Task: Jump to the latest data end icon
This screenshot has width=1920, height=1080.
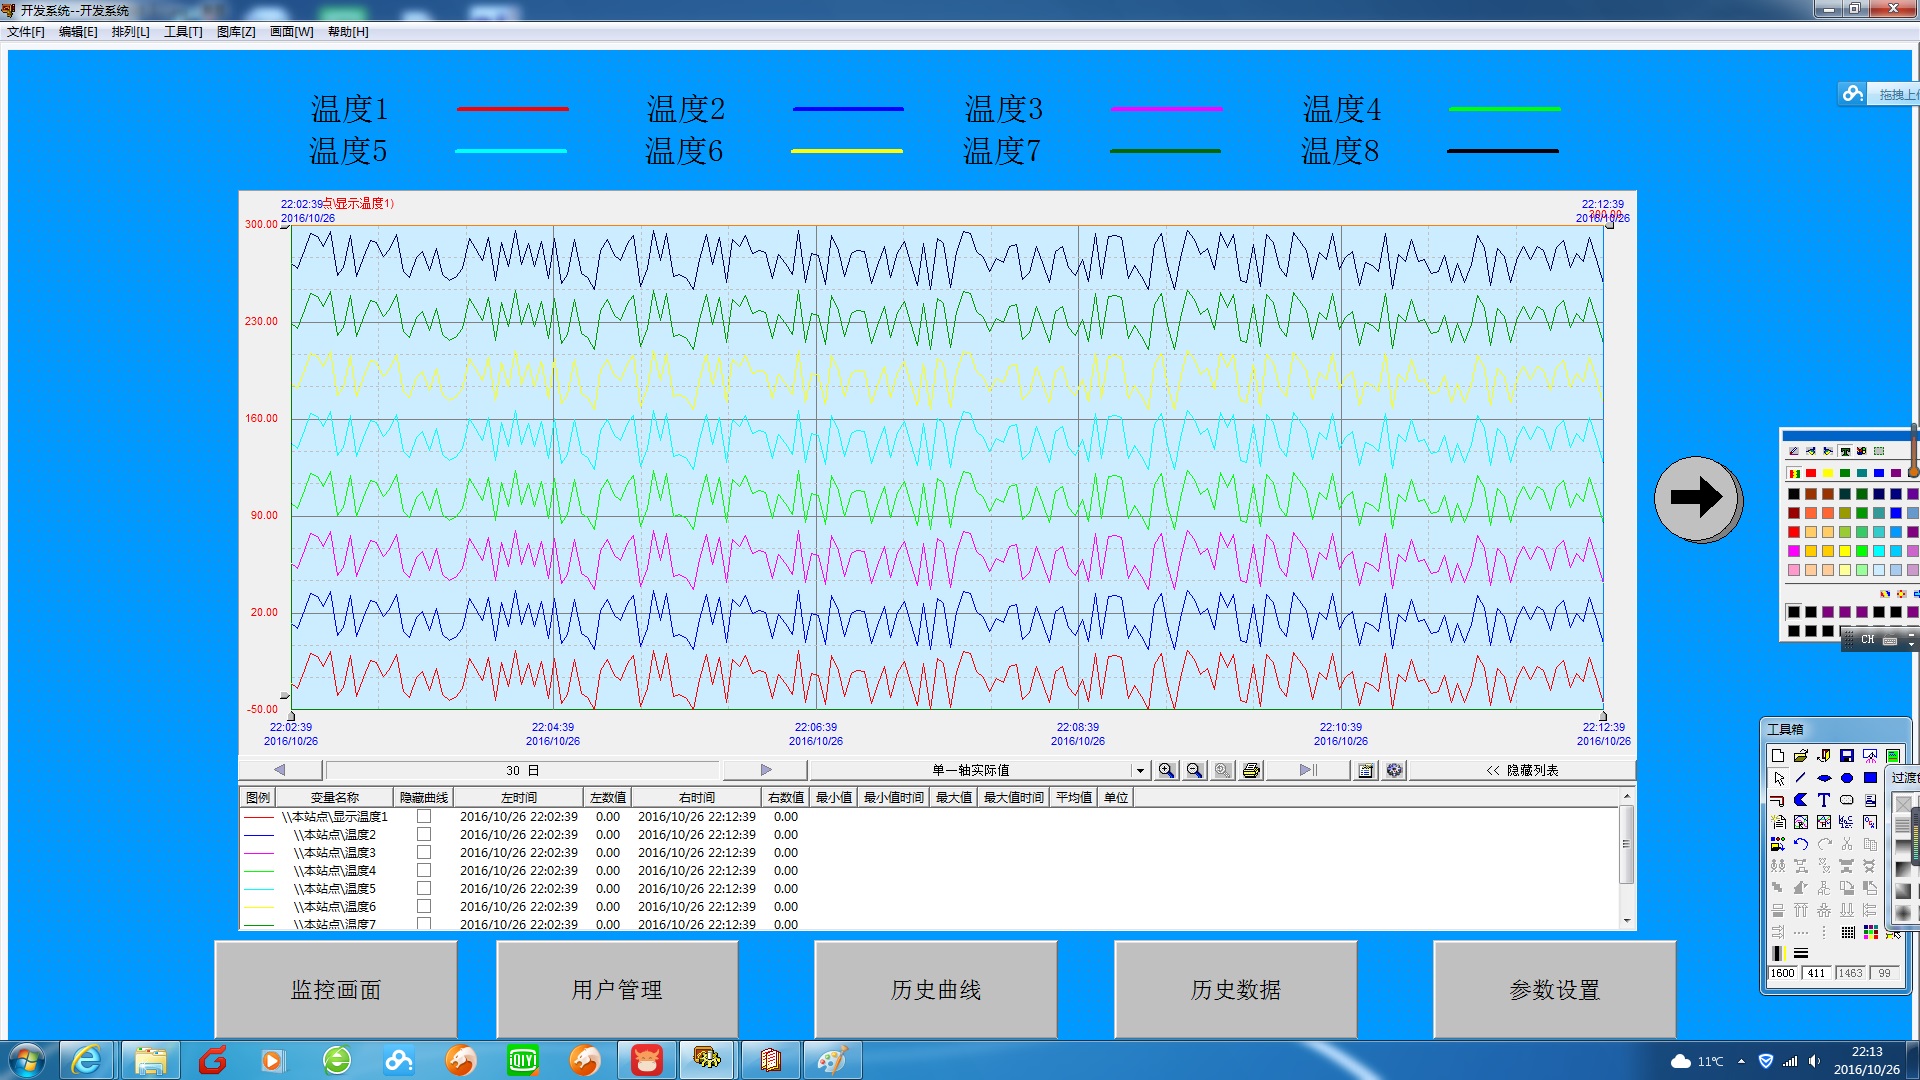Action: coord(1308,770)
